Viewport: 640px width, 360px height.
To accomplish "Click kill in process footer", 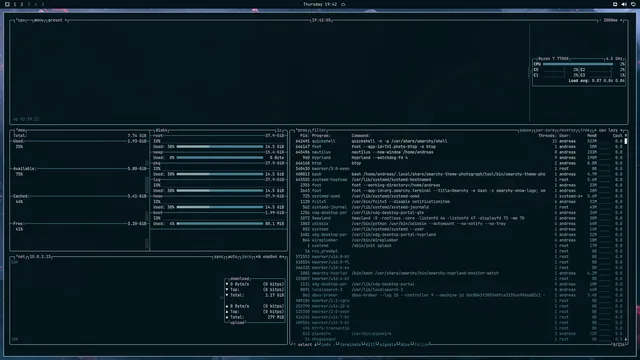I will click(370, 344).
